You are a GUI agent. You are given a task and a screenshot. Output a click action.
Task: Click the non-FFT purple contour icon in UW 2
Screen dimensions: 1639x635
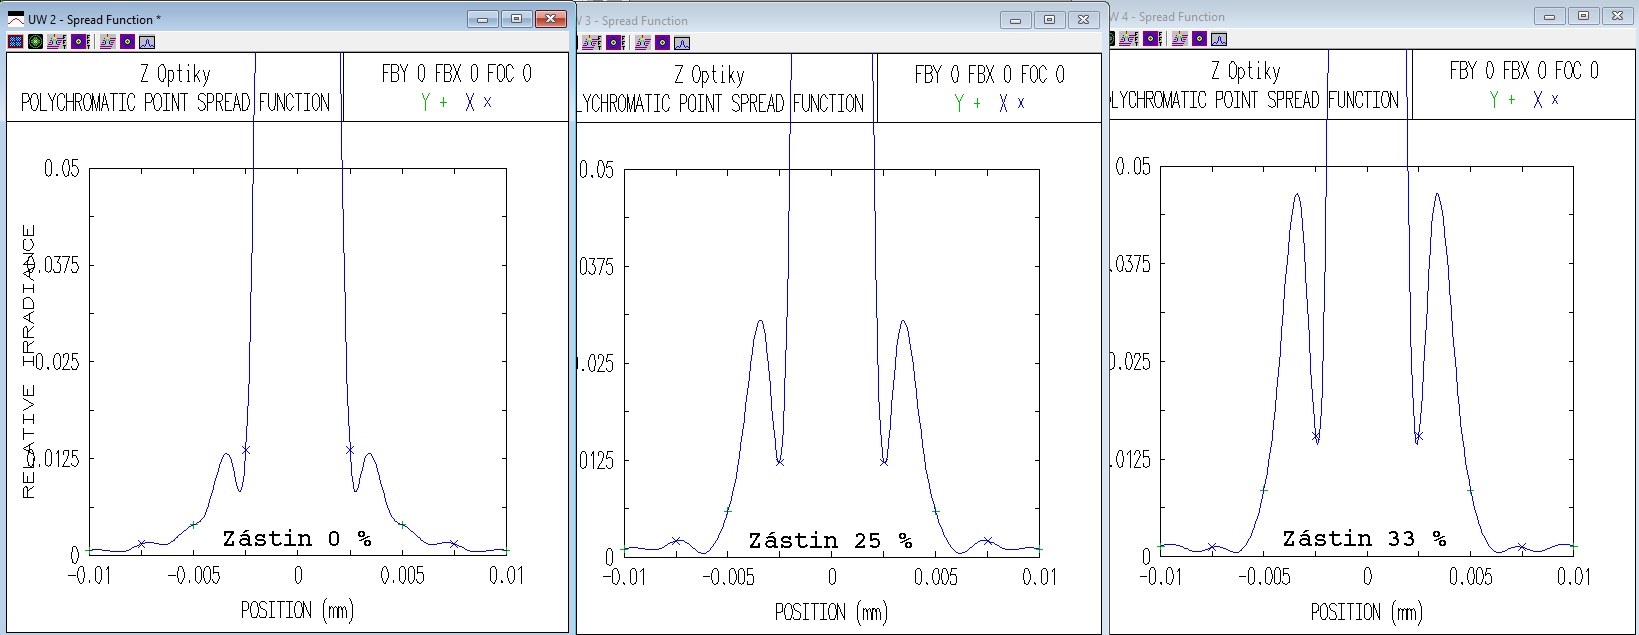(127, 41)
